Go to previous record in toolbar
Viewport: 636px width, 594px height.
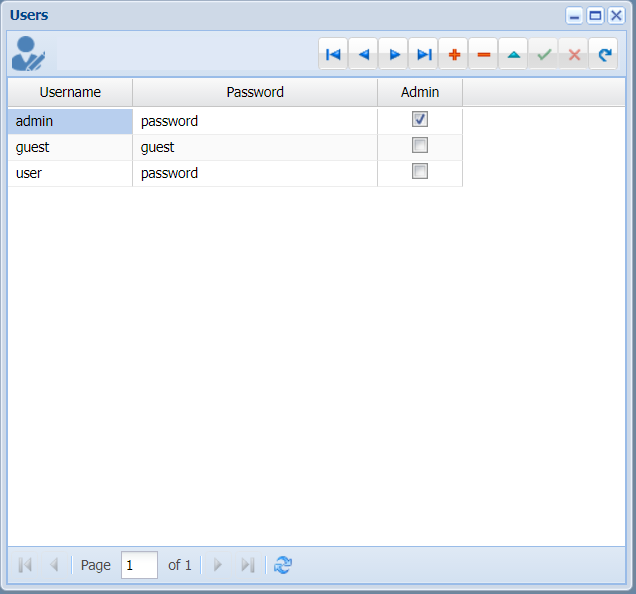pos(363,54)
